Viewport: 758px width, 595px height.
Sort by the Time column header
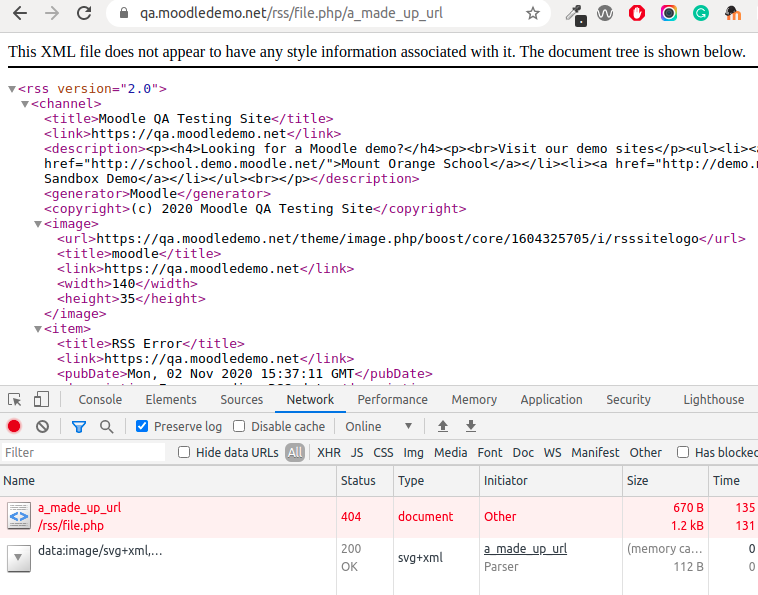tap(734, 481)
